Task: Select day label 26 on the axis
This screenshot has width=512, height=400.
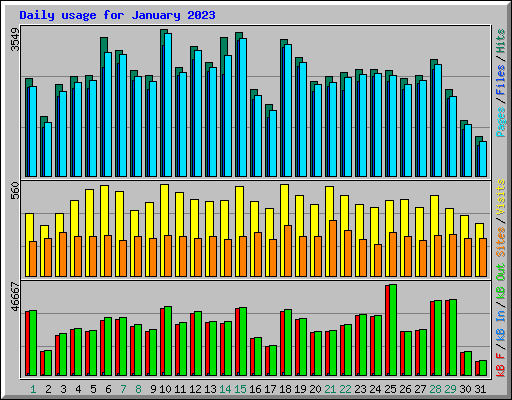Action: click(405, 389)
